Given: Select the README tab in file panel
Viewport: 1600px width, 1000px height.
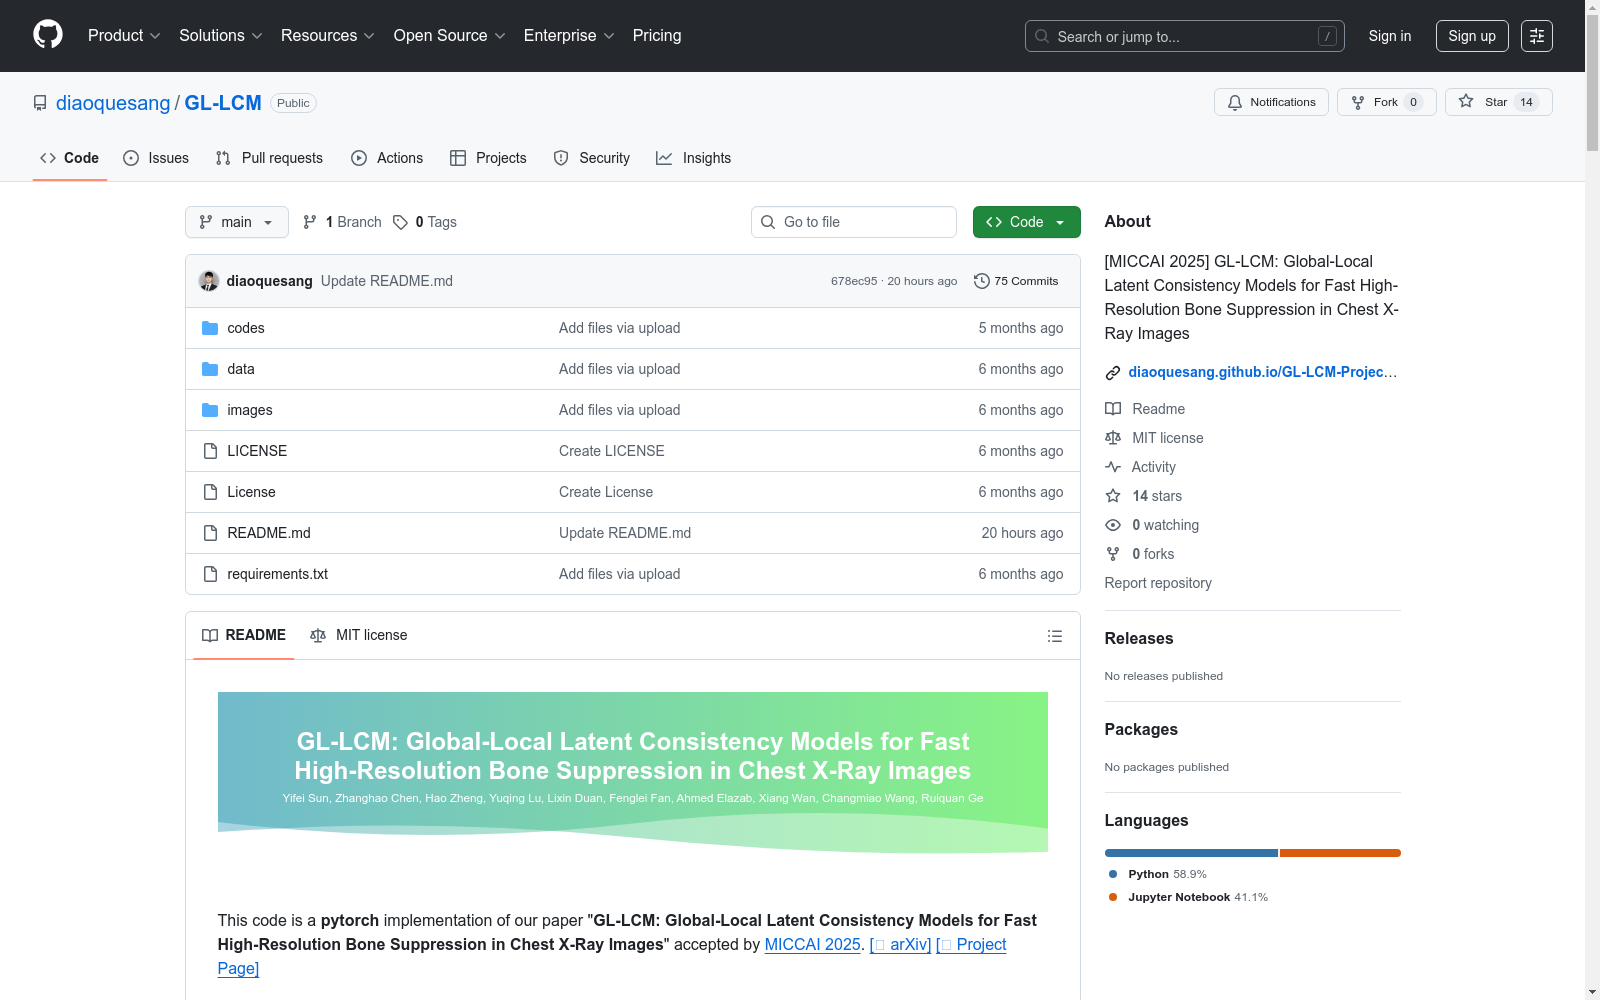Looking at the screenshot, I should pos(244,635).
